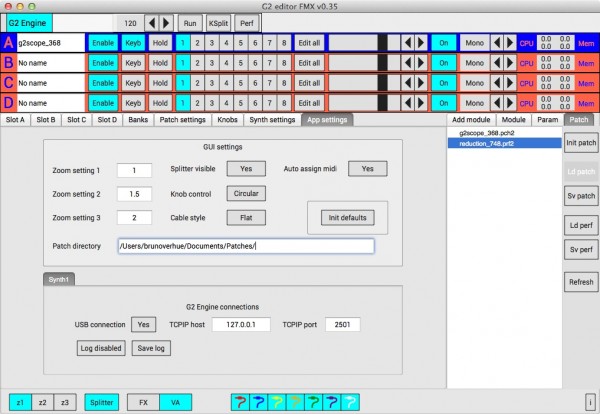600x414 pixels.
Task: Click slot B Mono right arrow
Action: click(x=510, y=63)
